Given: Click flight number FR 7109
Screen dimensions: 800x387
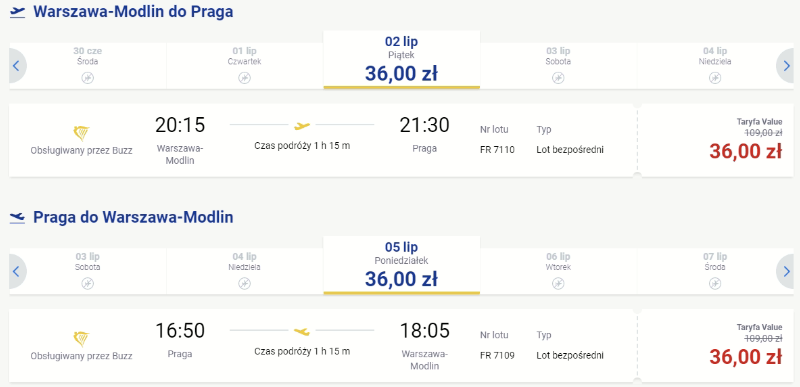Looking at the screenshot, I should (497, 355).
